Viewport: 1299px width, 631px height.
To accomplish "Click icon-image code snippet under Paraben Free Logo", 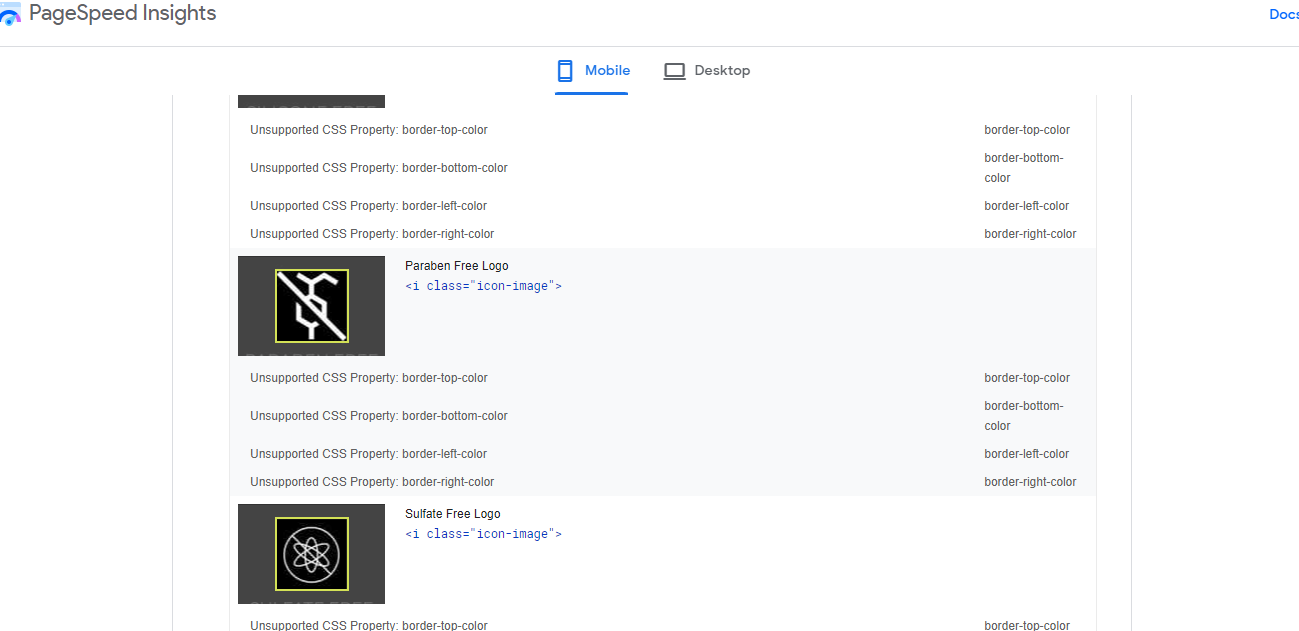I will 483,286.
